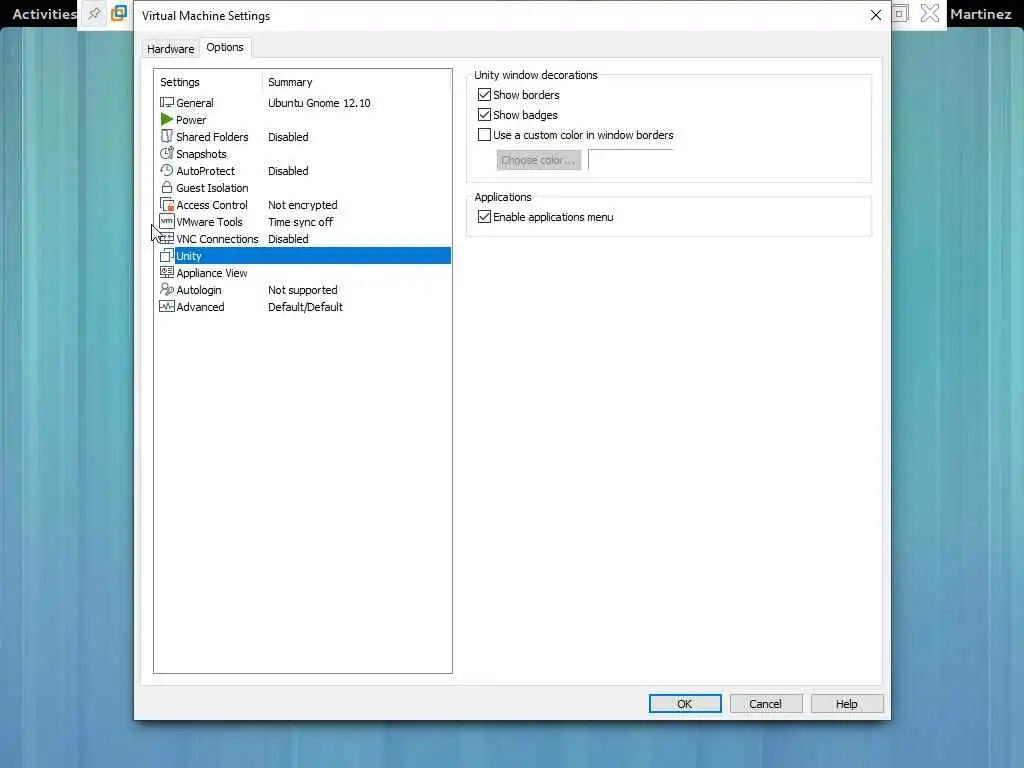Toggle Enable applications menu checkbox
1024x768 pixels.
(484, 217)
